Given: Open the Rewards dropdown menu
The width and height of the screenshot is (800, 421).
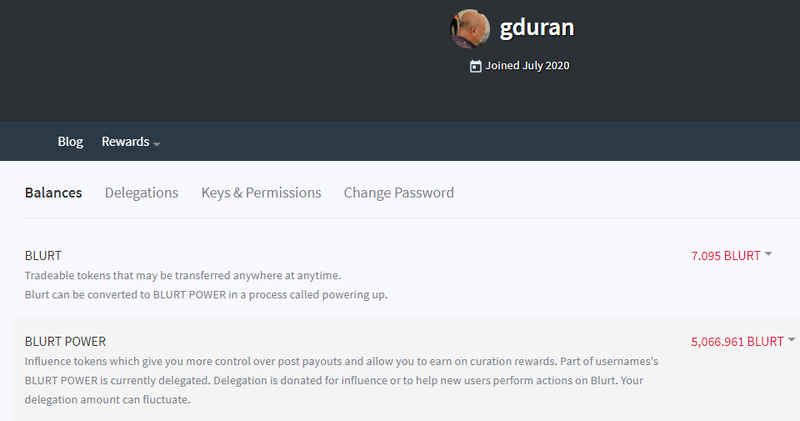Looking at the screenshot, I should point(131,141).
